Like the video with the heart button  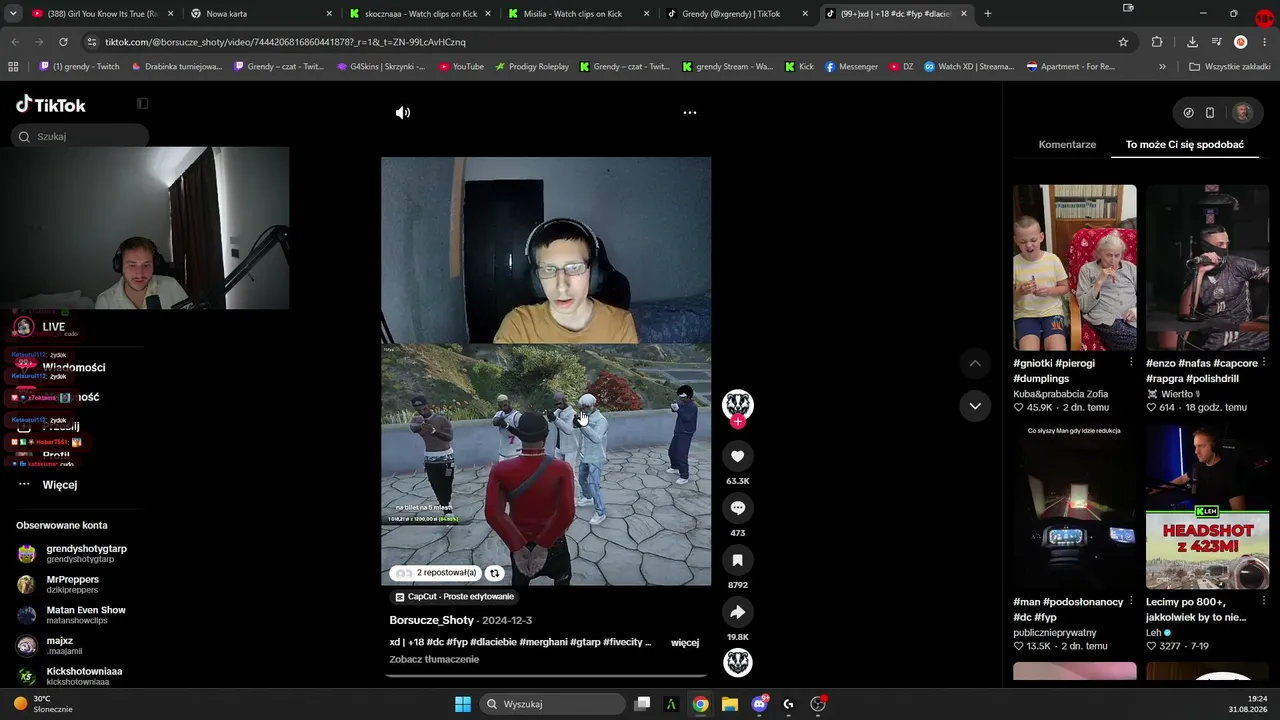(738, 456)
